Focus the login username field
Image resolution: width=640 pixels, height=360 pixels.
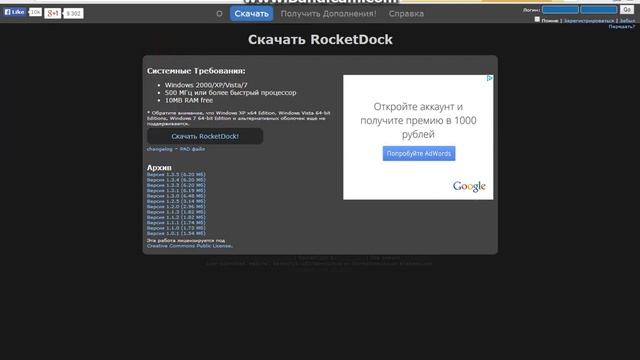560,9
